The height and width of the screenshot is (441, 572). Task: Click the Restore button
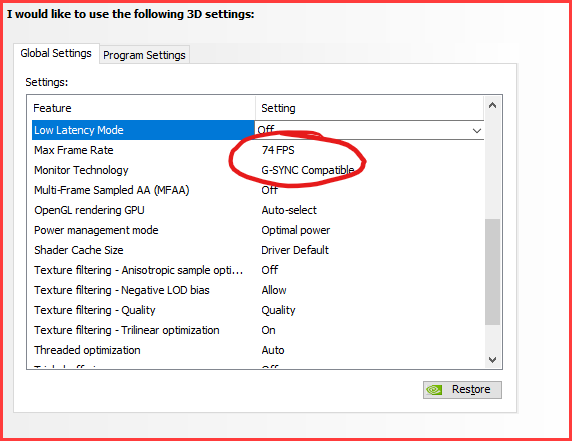coord(462,390)
